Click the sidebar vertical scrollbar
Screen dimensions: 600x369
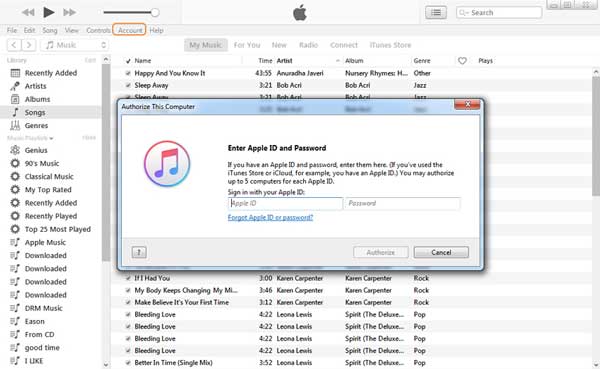[x=106, y=163]
